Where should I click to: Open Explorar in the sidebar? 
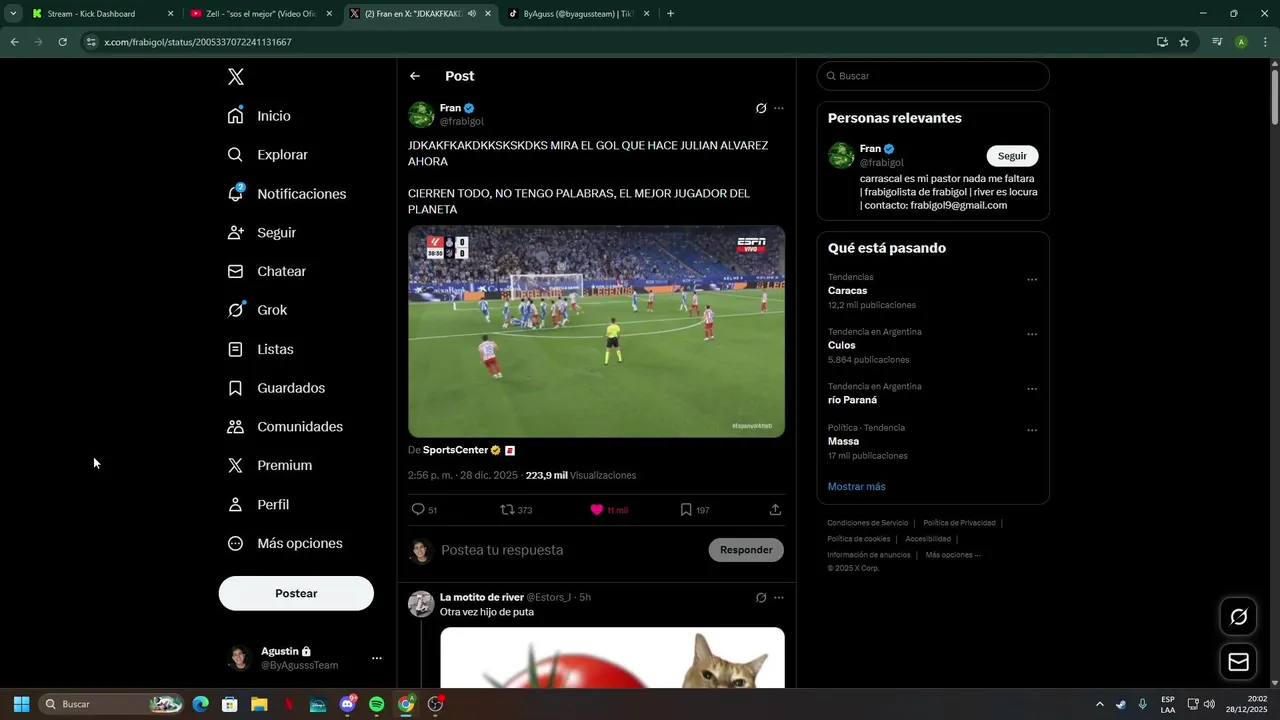267,155
